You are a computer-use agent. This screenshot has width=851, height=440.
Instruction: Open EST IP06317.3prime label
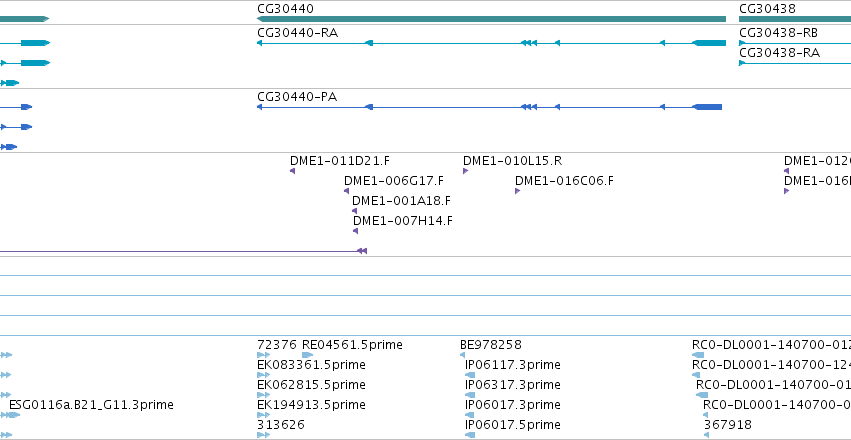point(513,385)
